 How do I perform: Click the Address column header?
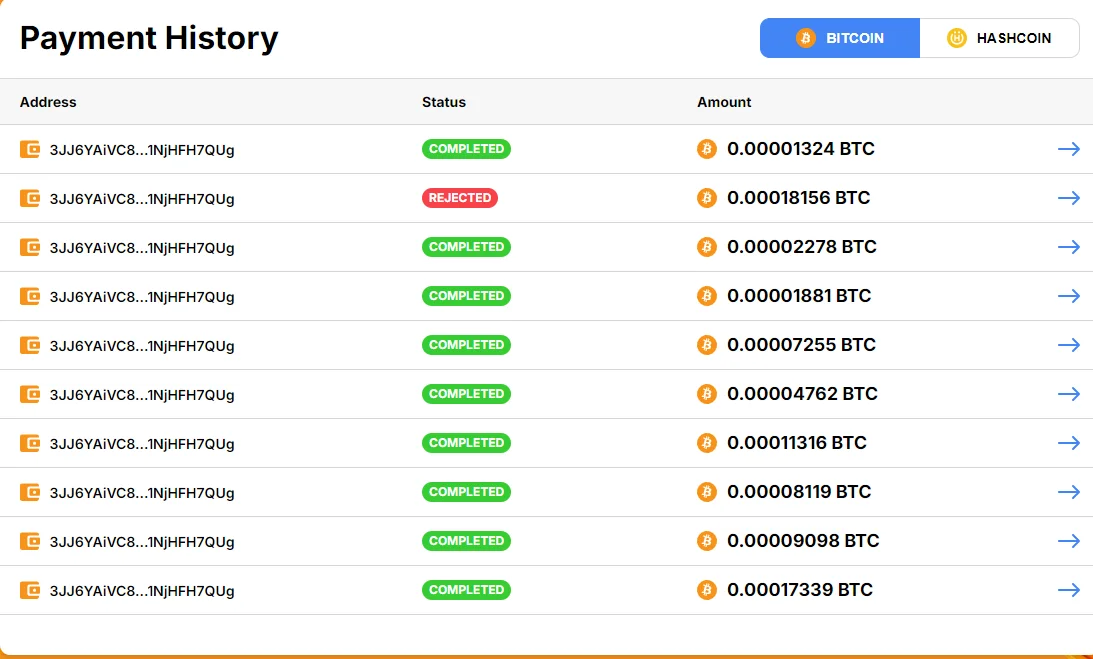click(48, 102)
